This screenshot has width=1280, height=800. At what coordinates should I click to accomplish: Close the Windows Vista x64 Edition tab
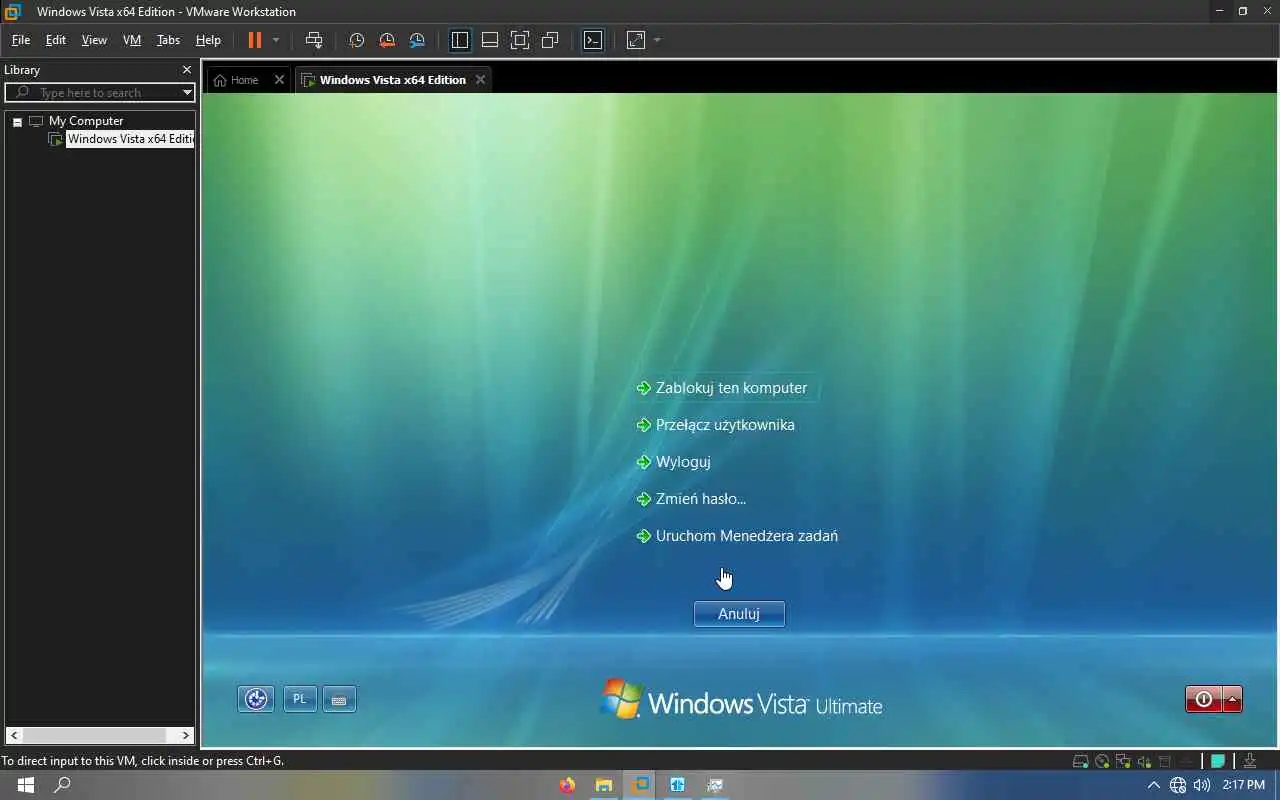tap(481, 80)
